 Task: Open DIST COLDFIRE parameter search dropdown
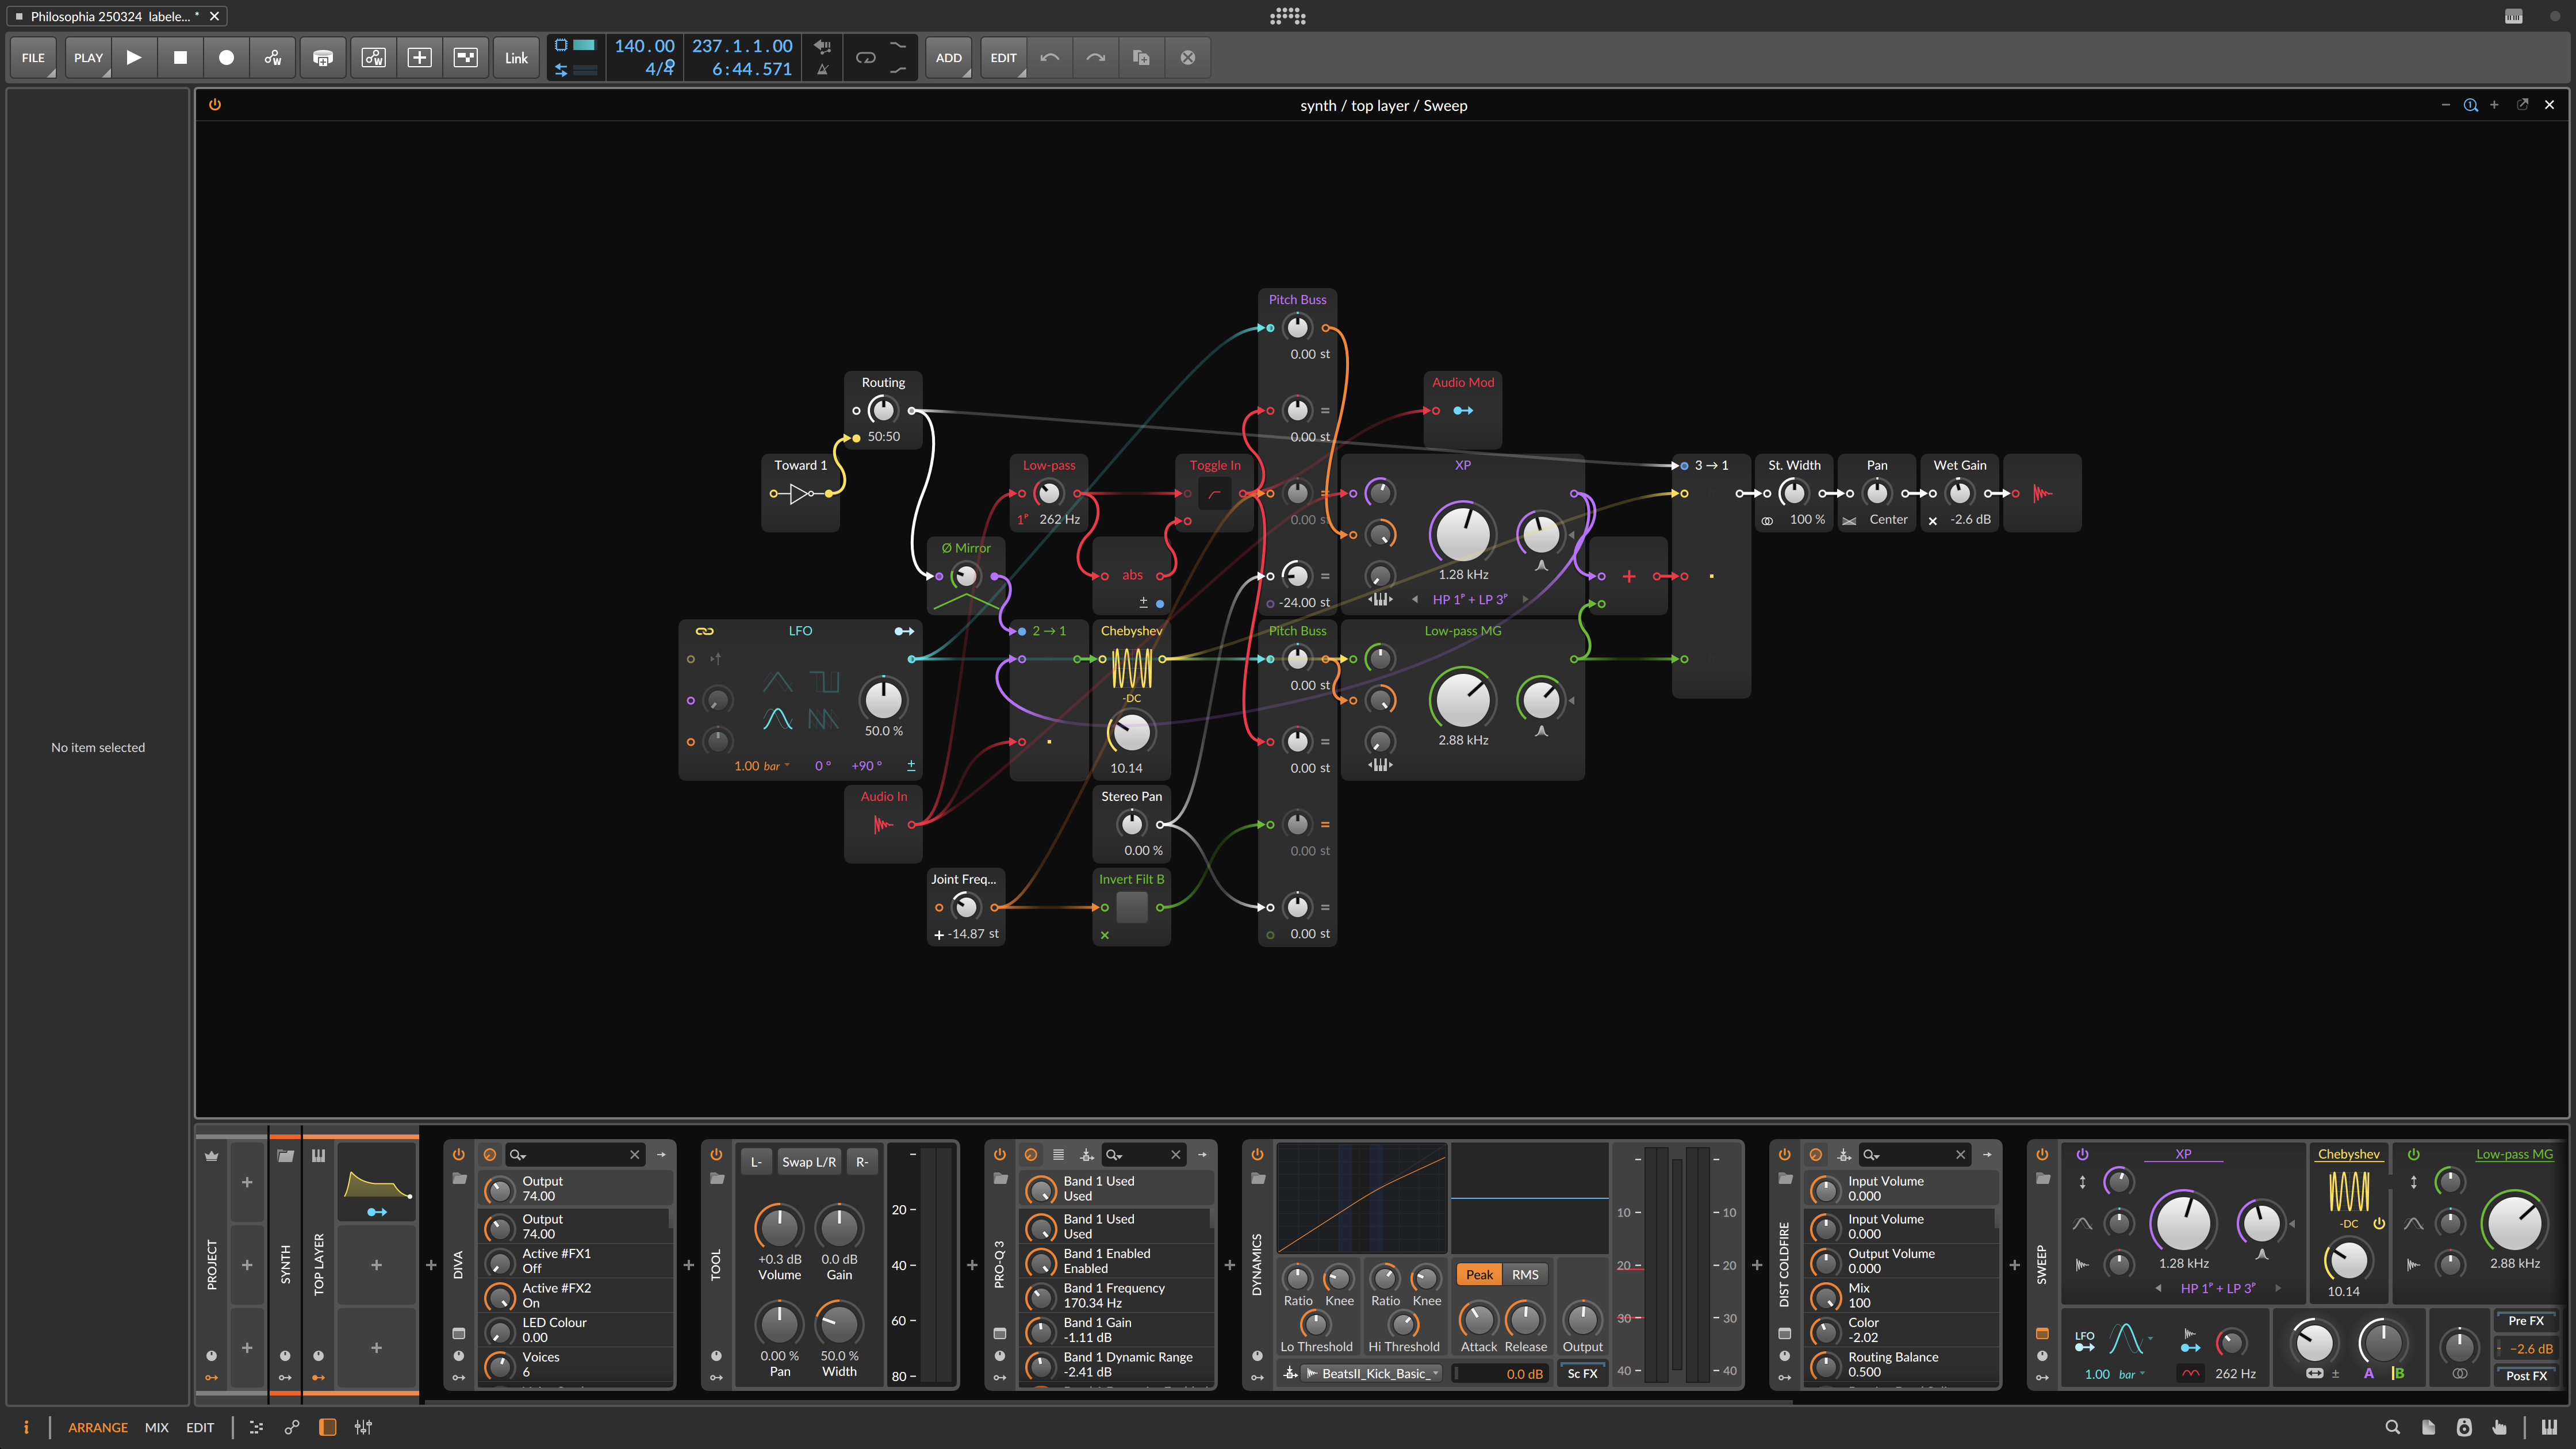tap(1871, 1155)
